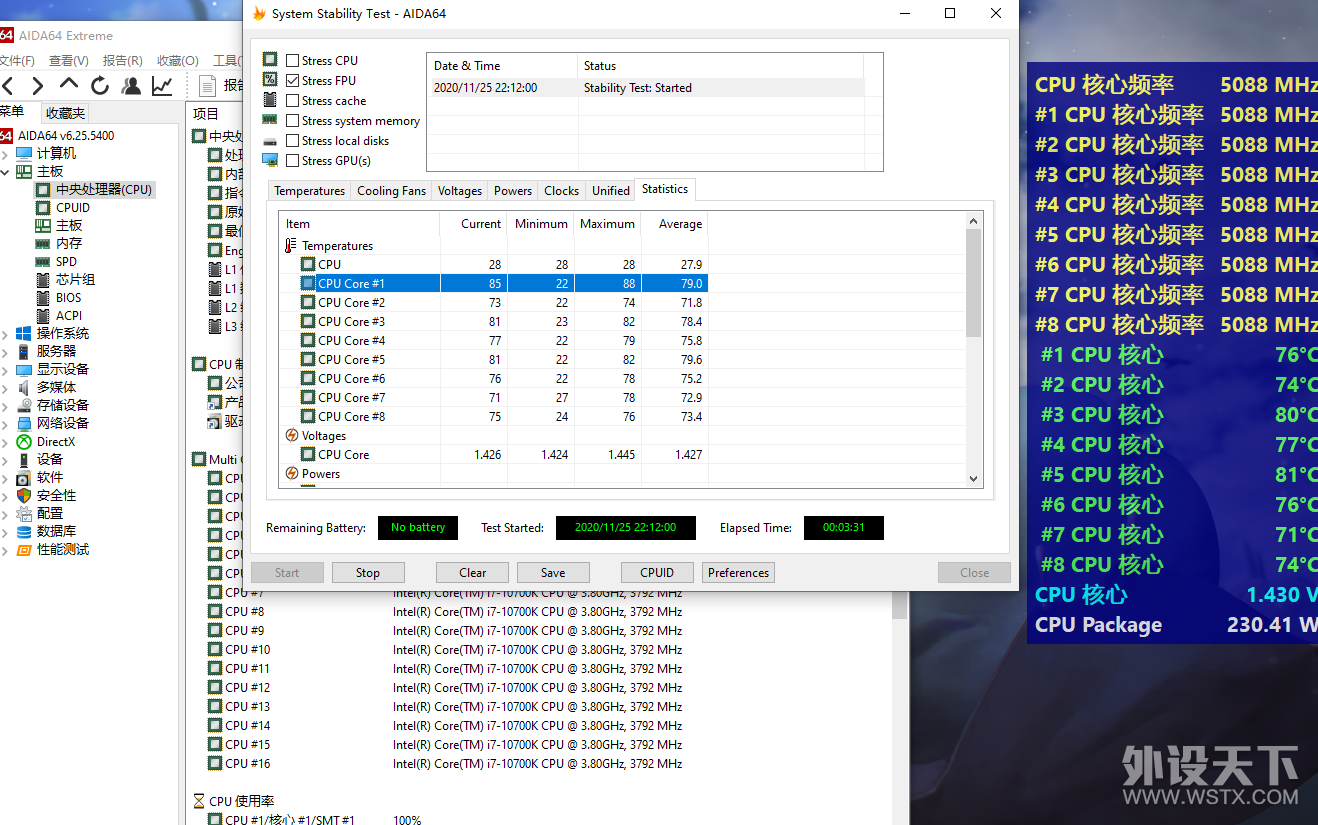Viewport: 1318px width, 825px height.
Task: Expand the 性能测试 tree node
Action: 7,549
